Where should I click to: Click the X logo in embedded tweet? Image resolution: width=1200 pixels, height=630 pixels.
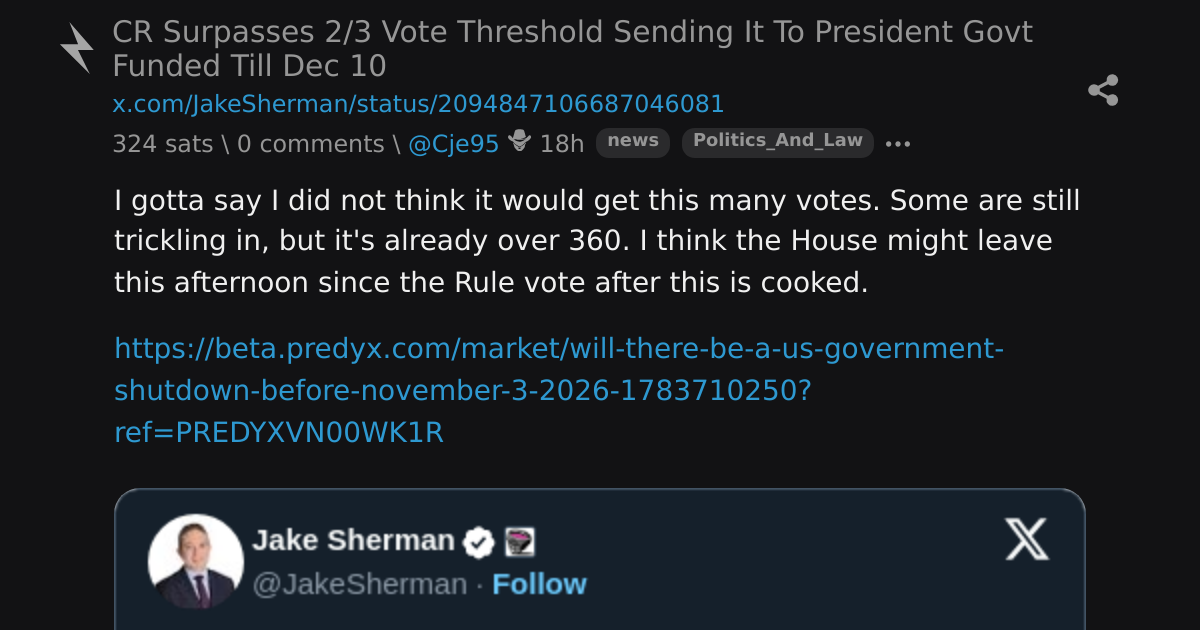coord(1027,539)
